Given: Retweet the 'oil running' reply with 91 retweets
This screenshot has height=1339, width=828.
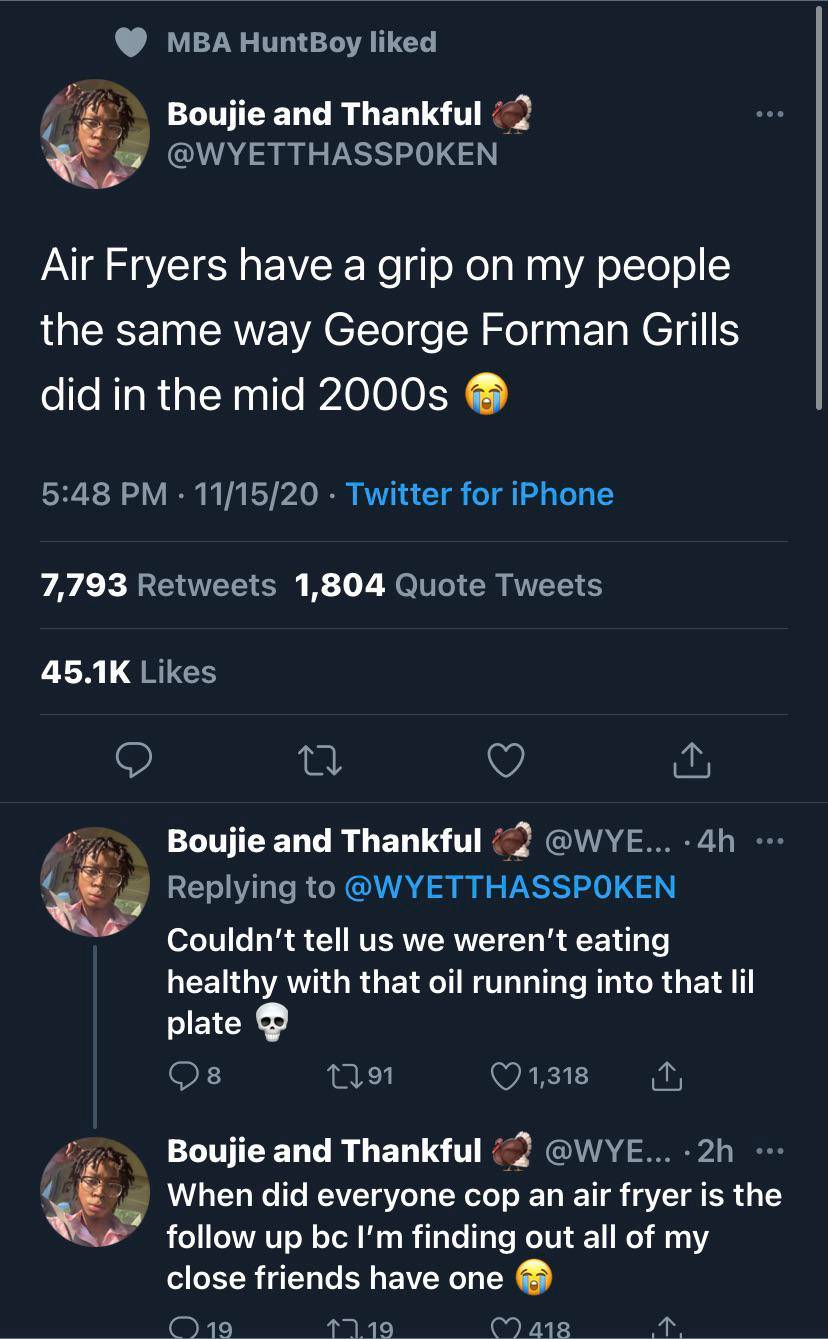Looking at the screenshot, I should [x=343, y=1075].
